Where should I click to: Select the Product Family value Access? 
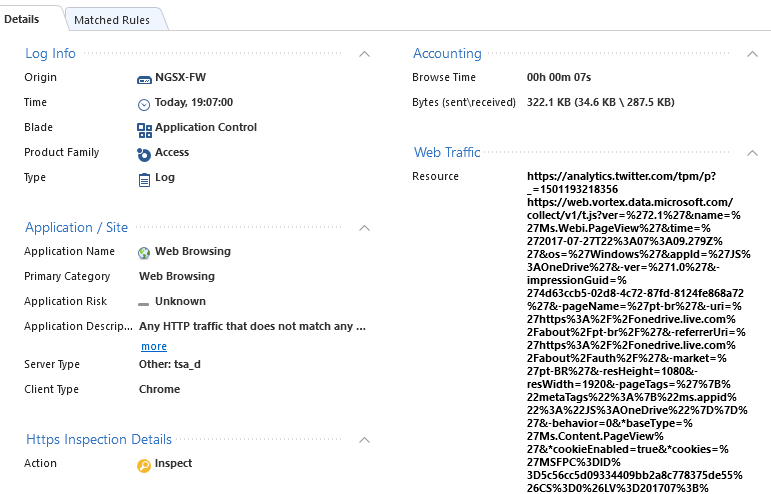click(x=172, y=152)
